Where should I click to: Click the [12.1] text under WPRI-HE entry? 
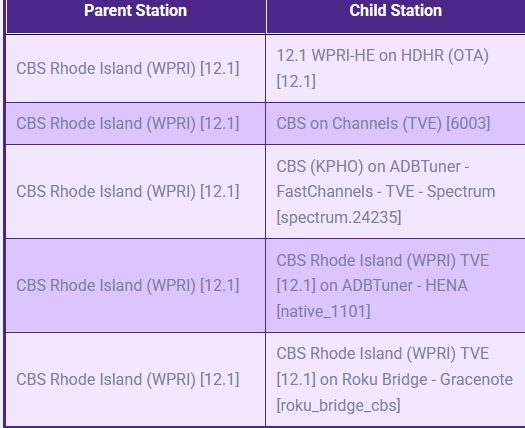(x=296, y=81)
